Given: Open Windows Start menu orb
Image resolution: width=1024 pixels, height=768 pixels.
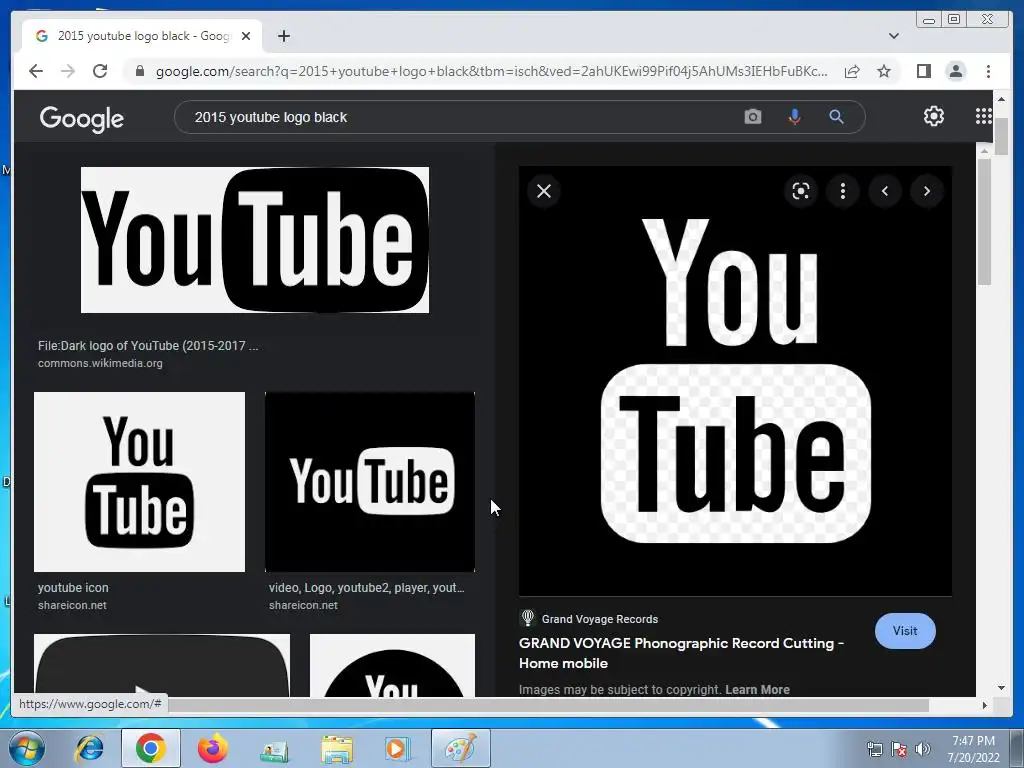Looking at the screenshot, I should click(x=27, y=748).
